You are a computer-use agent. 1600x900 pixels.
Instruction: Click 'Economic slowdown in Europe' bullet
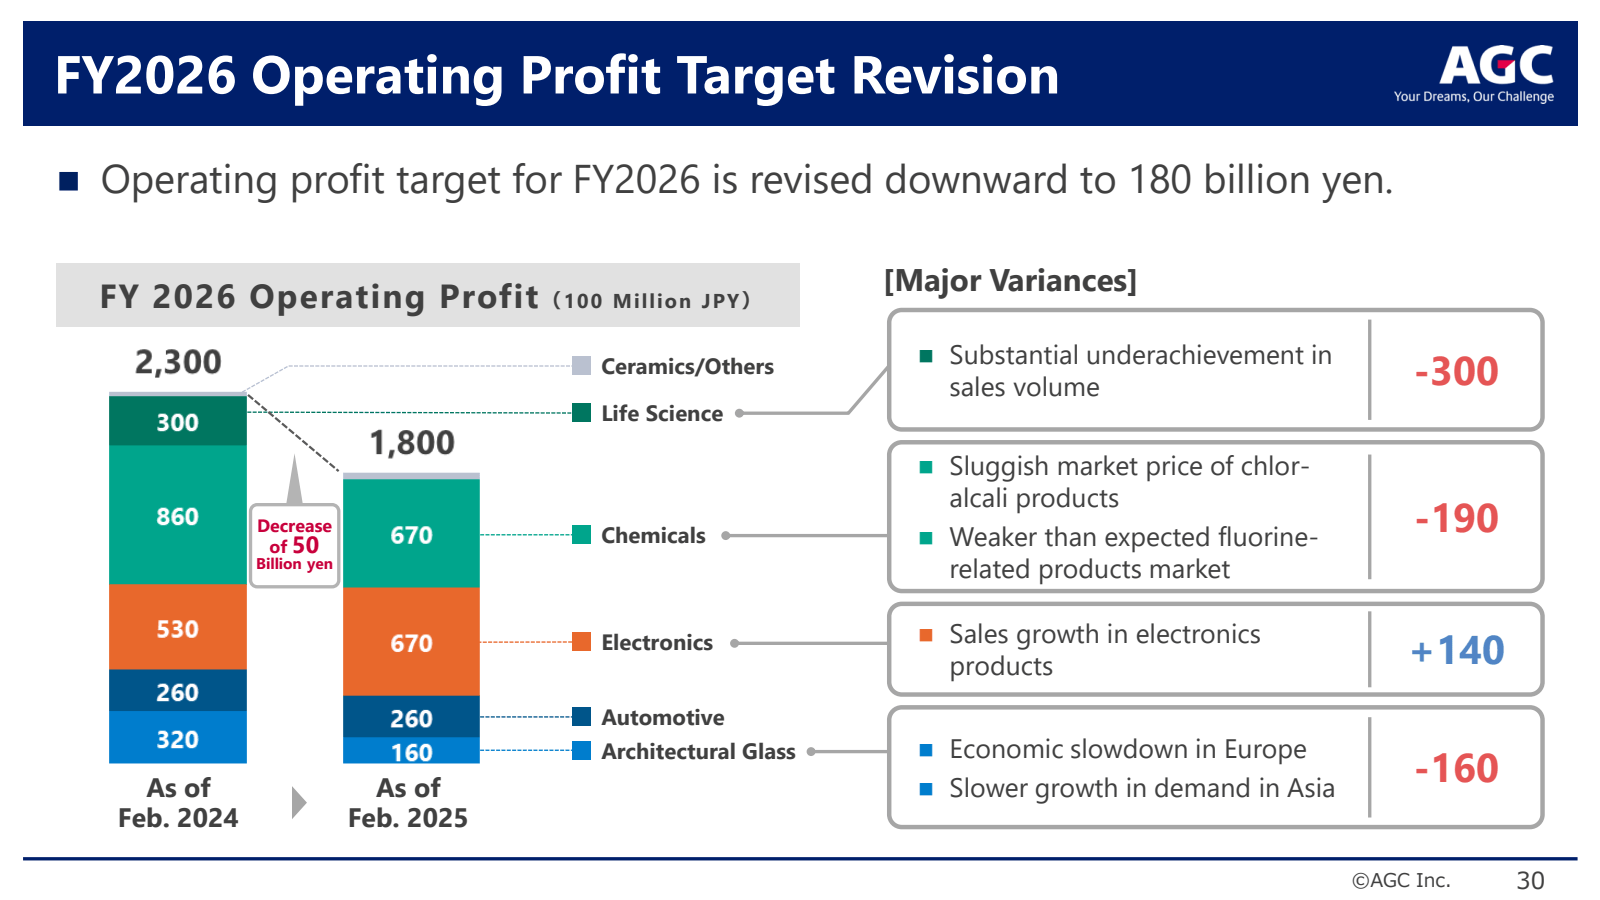(1127, 749)
